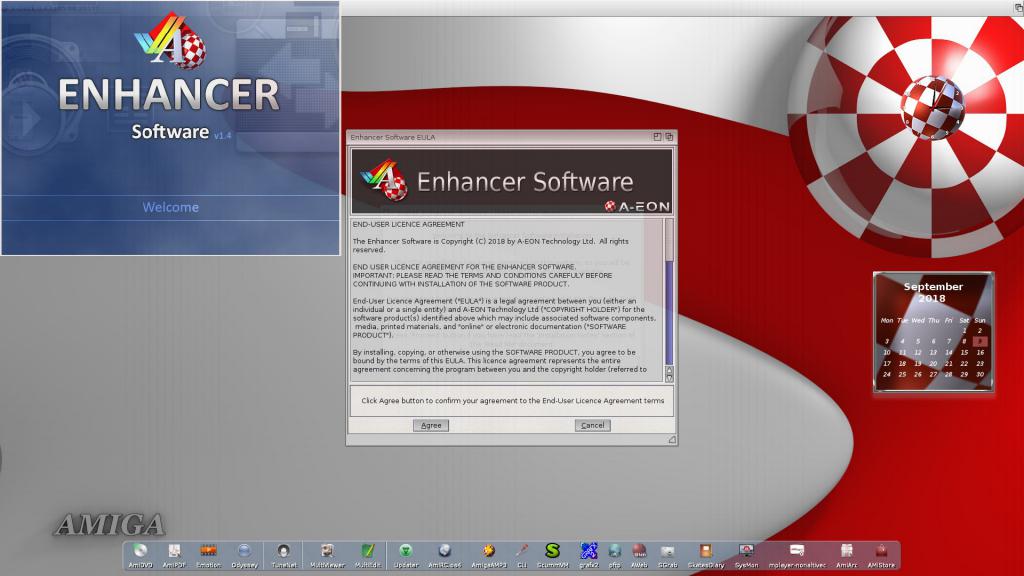The image size is (1024, 576).
Task: Launch ScummVM from the dock
Action: pyautogui.click(x=552, y=554)
